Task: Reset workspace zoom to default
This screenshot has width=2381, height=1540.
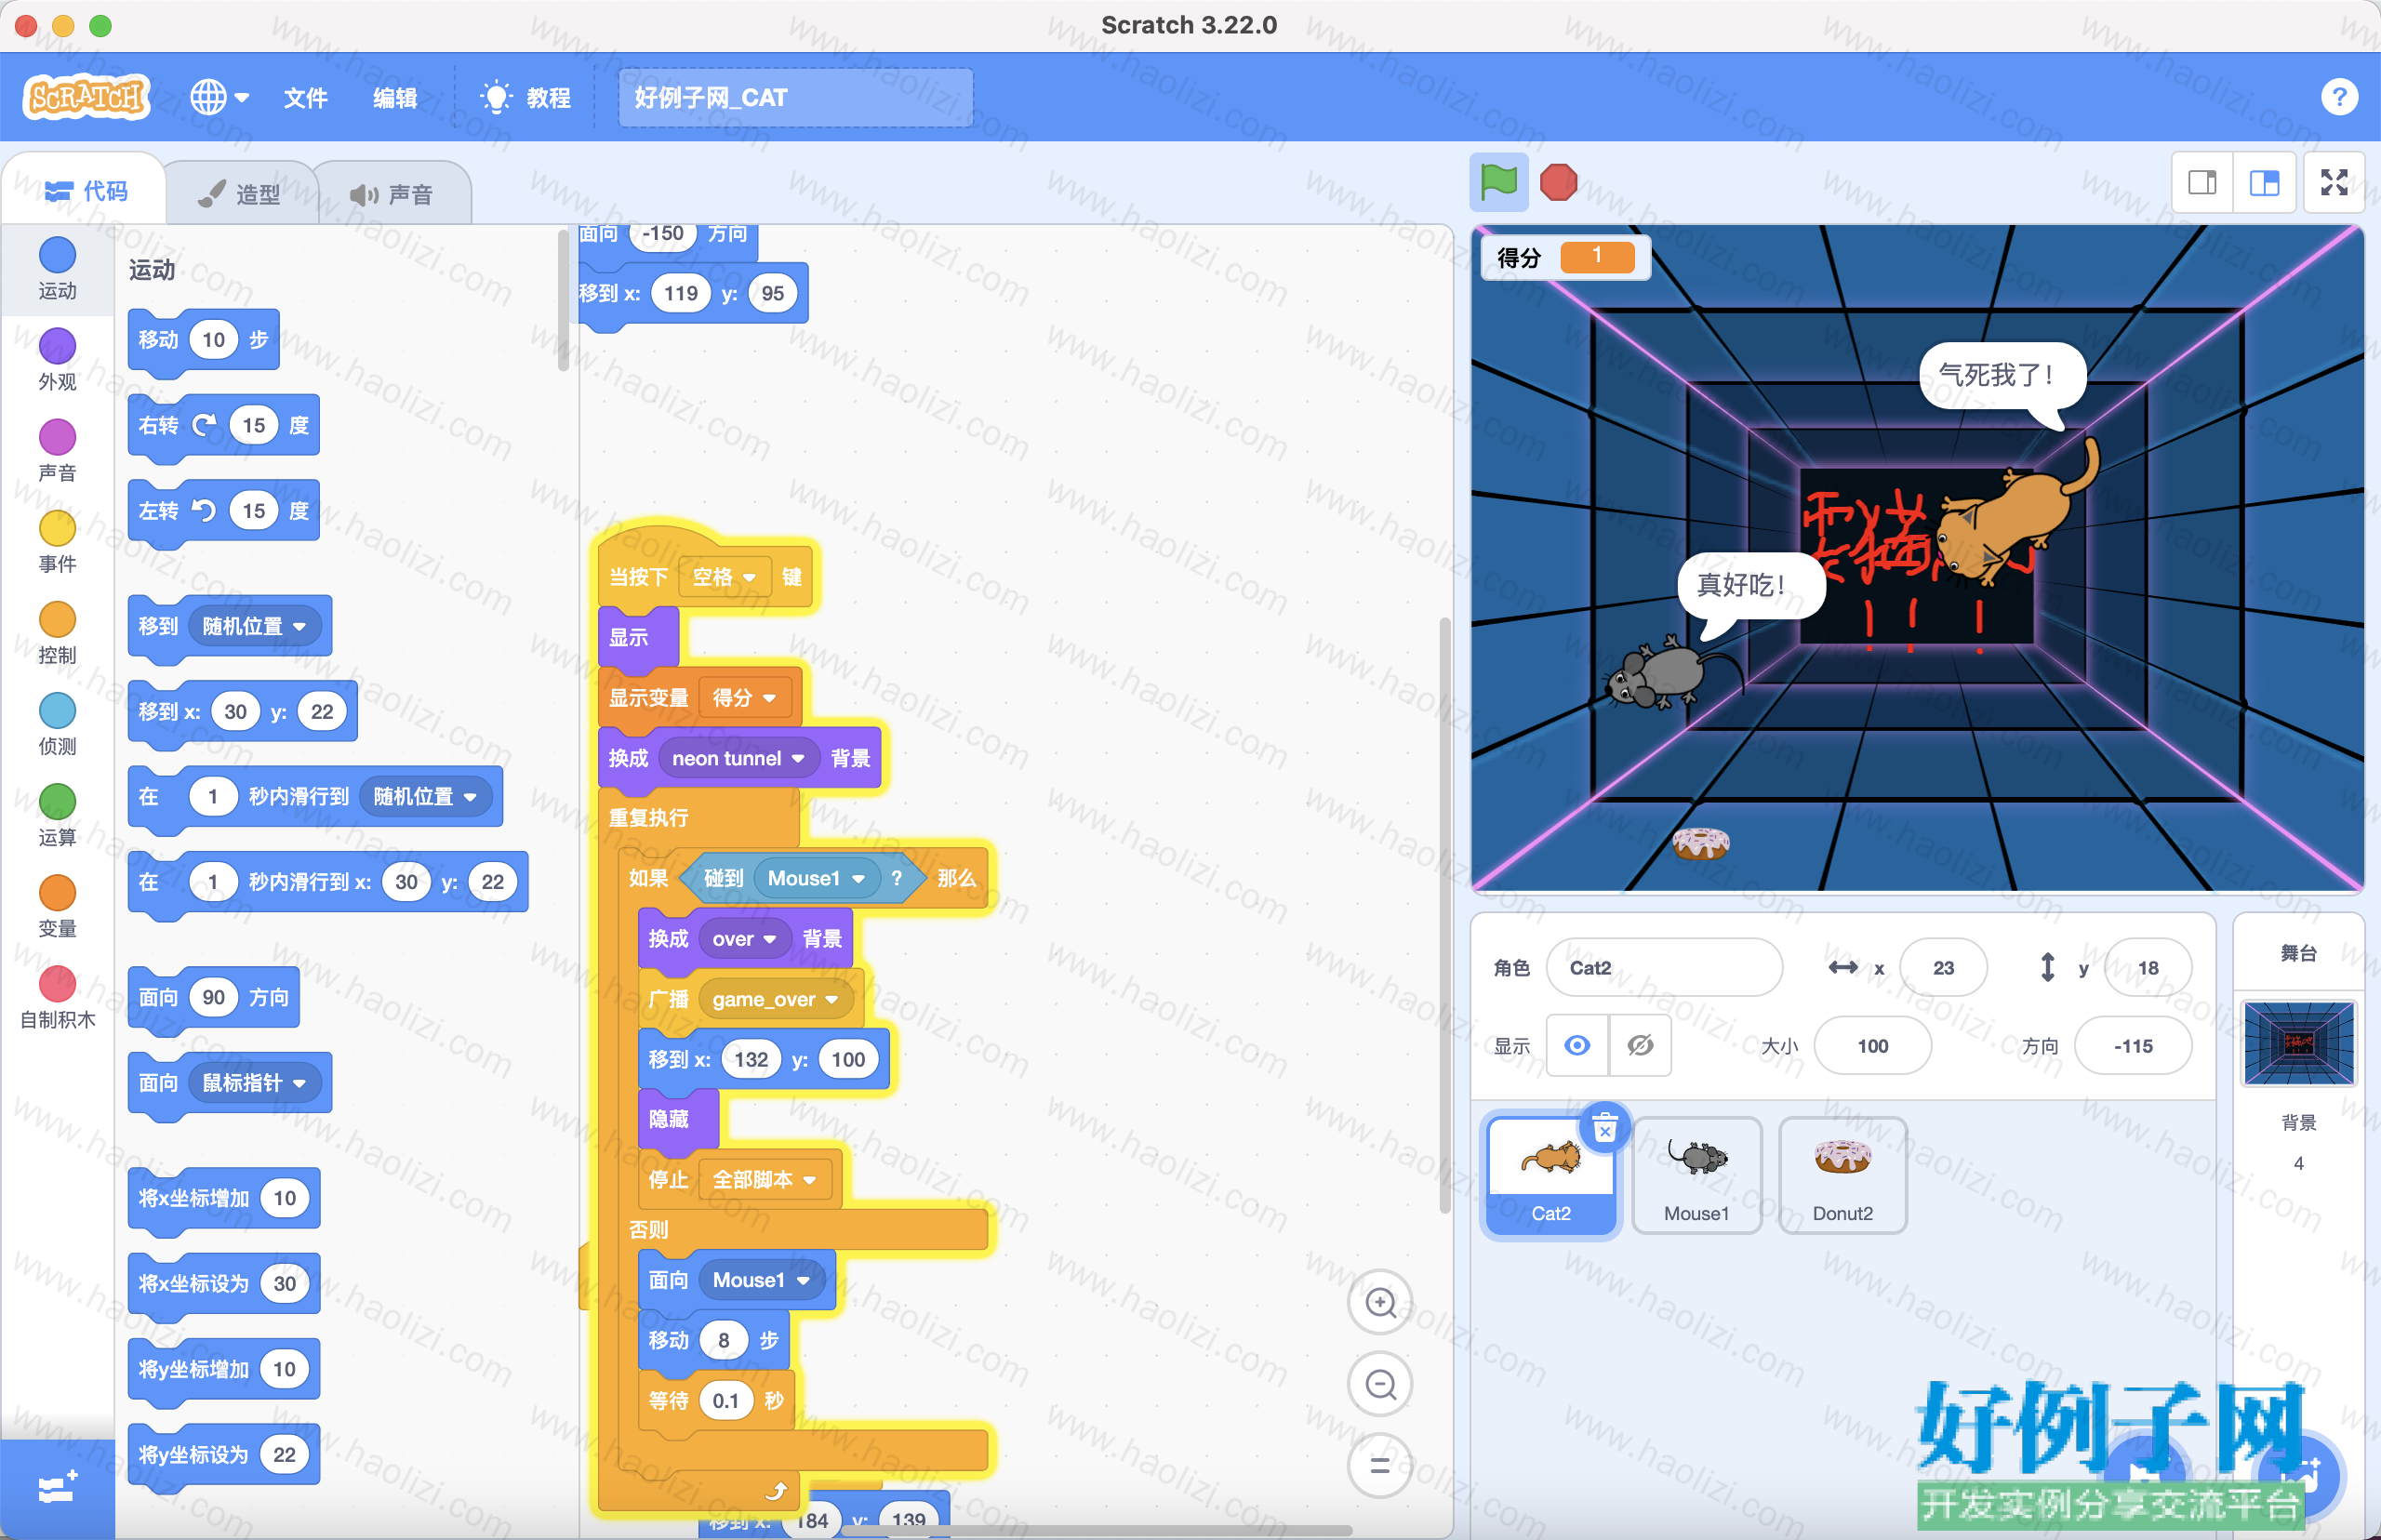Action: click(1380, 1465)
